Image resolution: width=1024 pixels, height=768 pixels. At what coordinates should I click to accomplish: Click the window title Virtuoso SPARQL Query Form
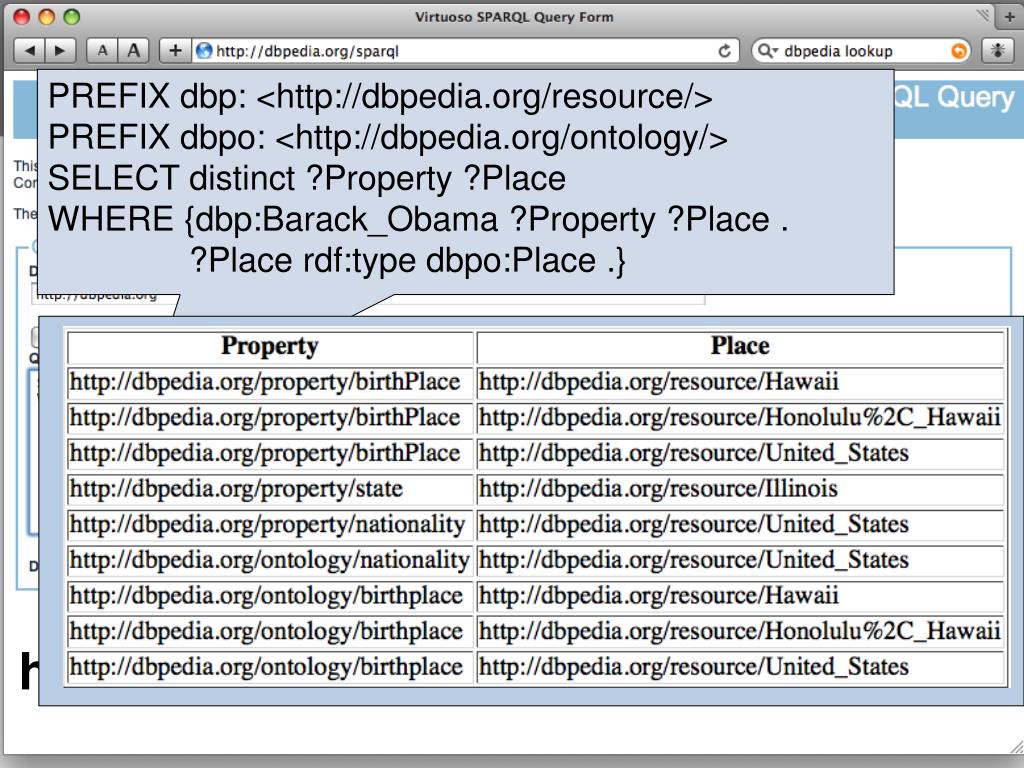[x=514, y=17]
